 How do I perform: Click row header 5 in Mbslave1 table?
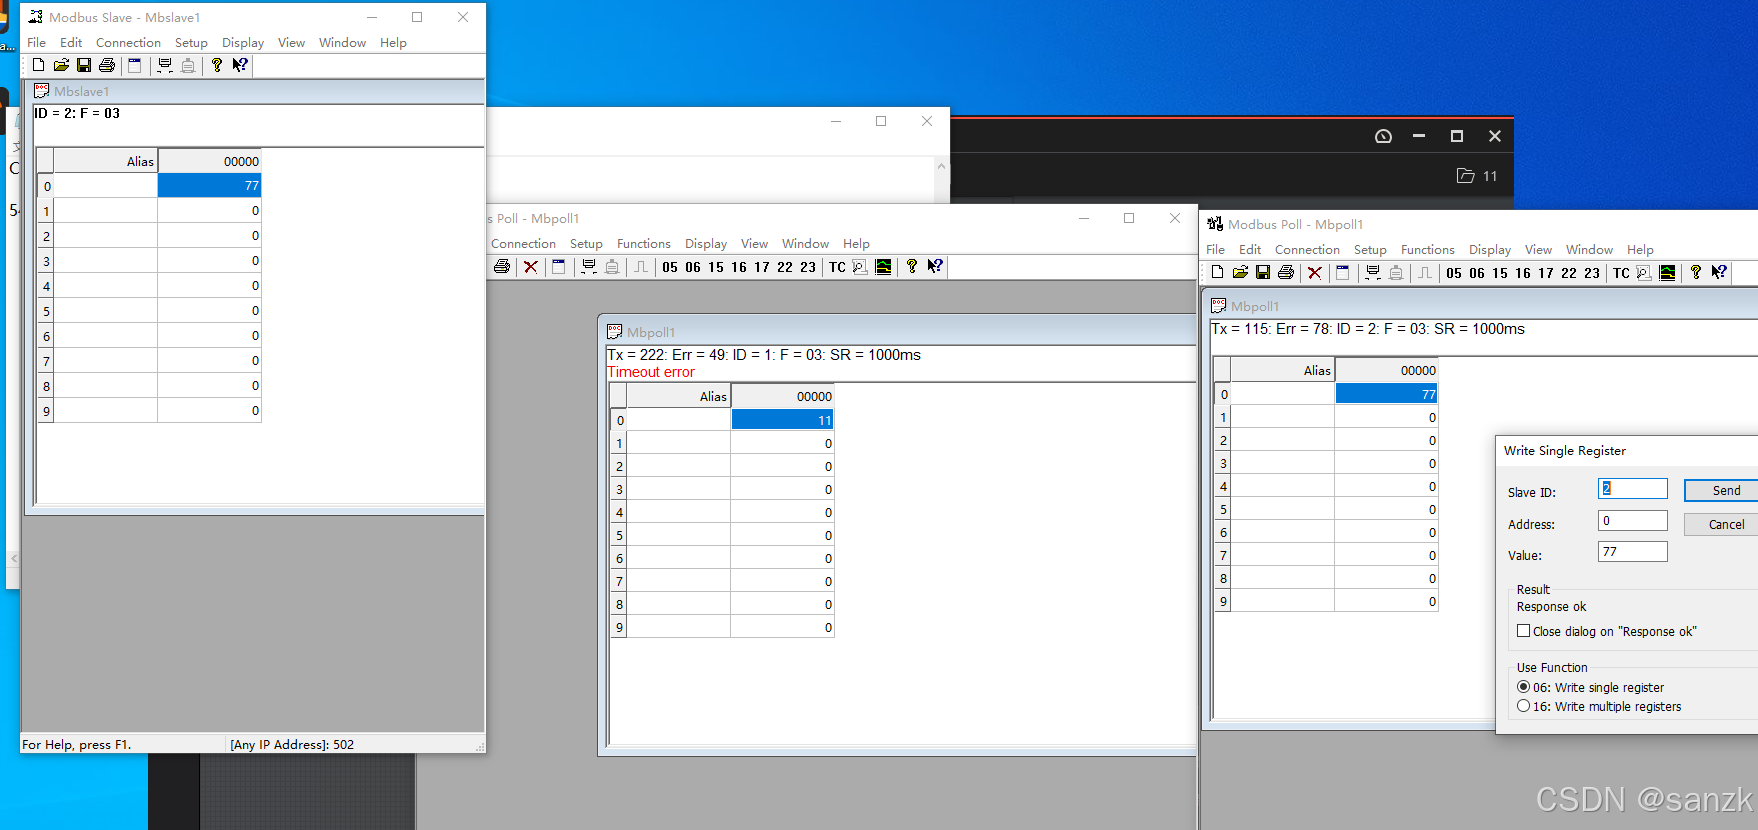[46, 311]
